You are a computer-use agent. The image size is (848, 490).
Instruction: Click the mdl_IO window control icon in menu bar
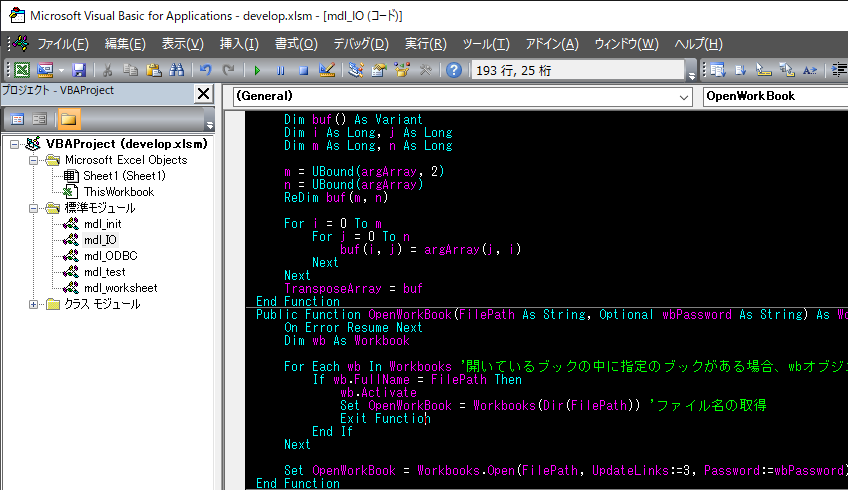pyautogui.click(x=21, y=43)
